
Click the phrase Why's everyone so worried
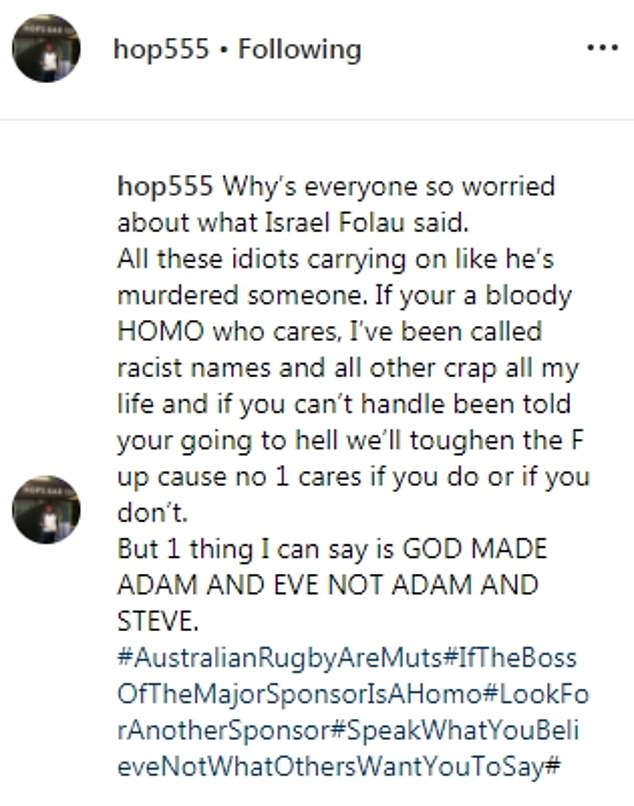click(x=388, y=186)
